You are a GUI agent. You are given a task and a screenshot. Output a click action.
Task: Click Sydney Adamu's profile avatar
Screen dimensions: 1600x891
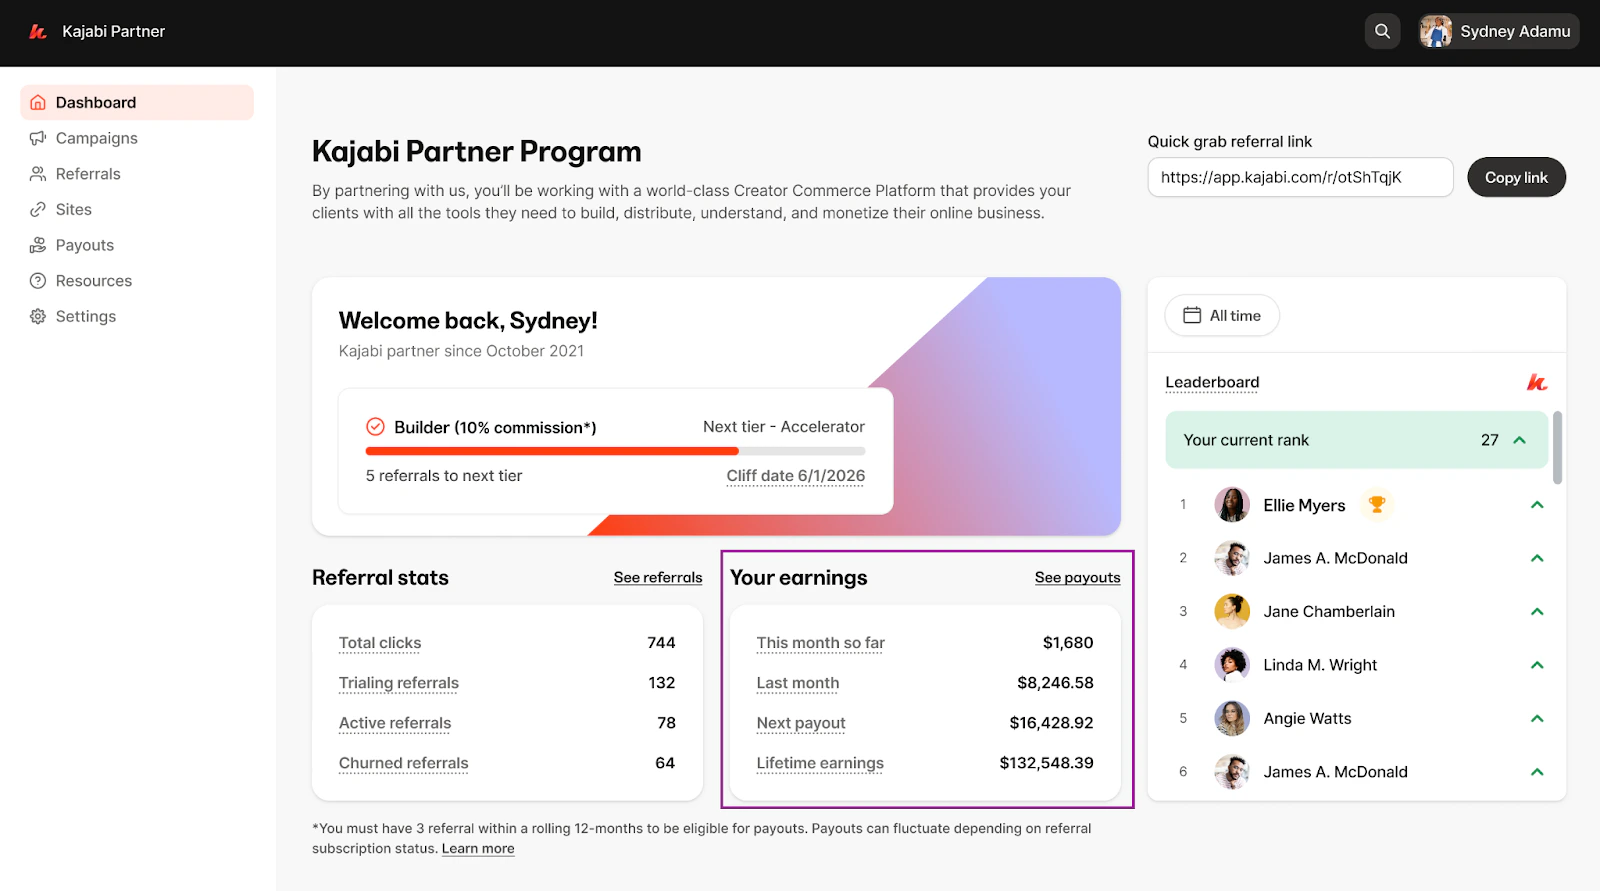[1436, 31]
